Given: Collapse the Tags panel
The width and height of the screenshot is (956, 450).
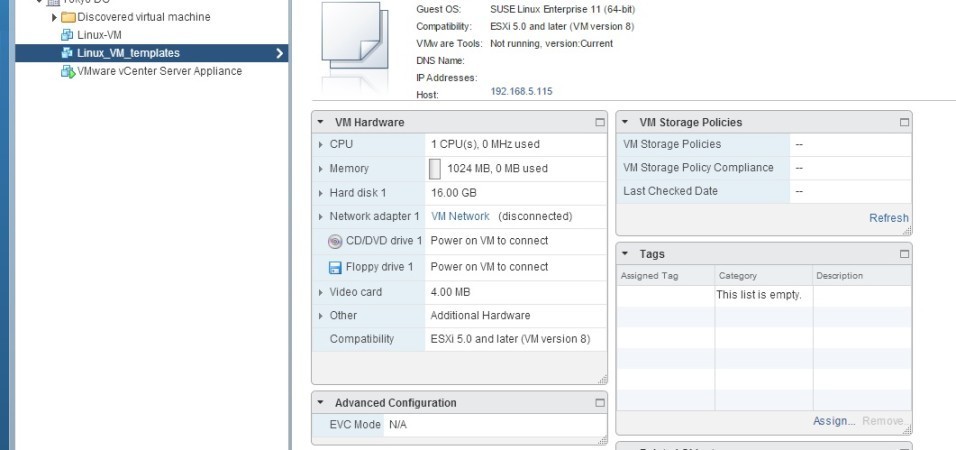Looking at the screenshot, I should 624,254.
